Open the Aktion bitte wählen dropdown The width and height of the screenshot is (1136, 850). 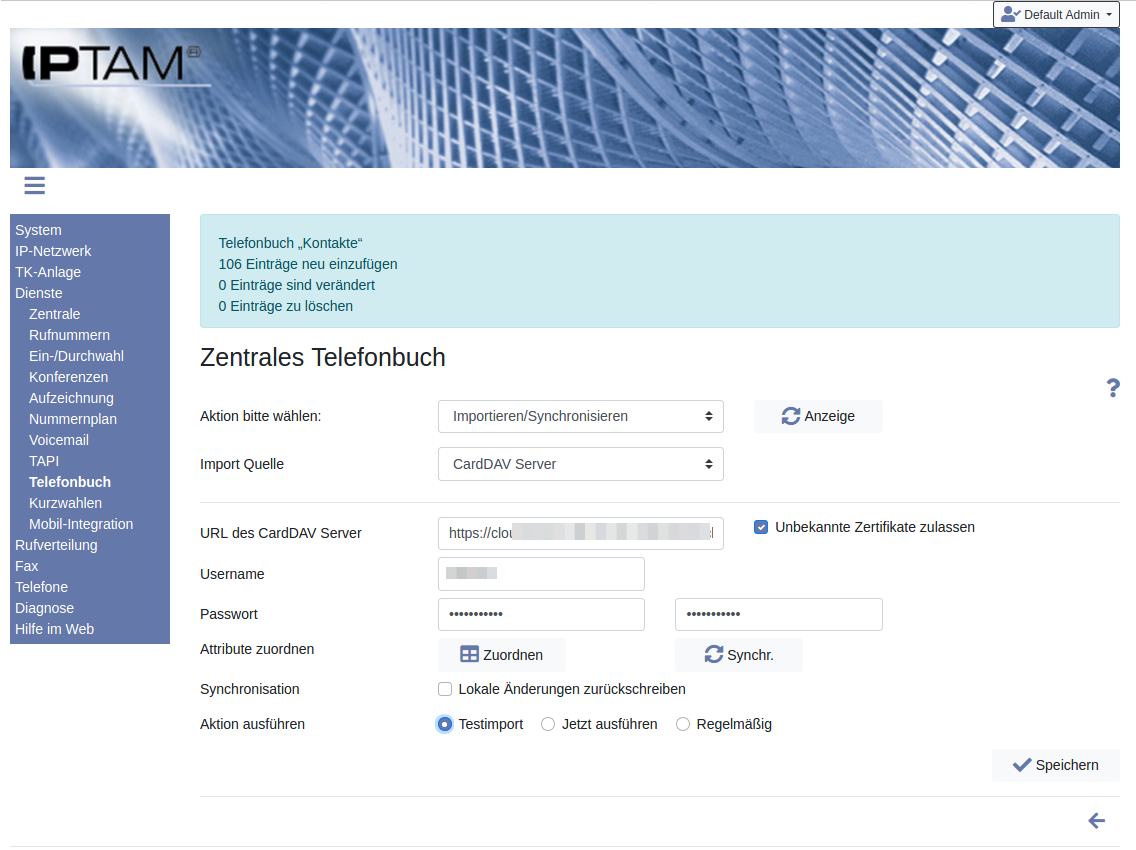coord(580,416)
